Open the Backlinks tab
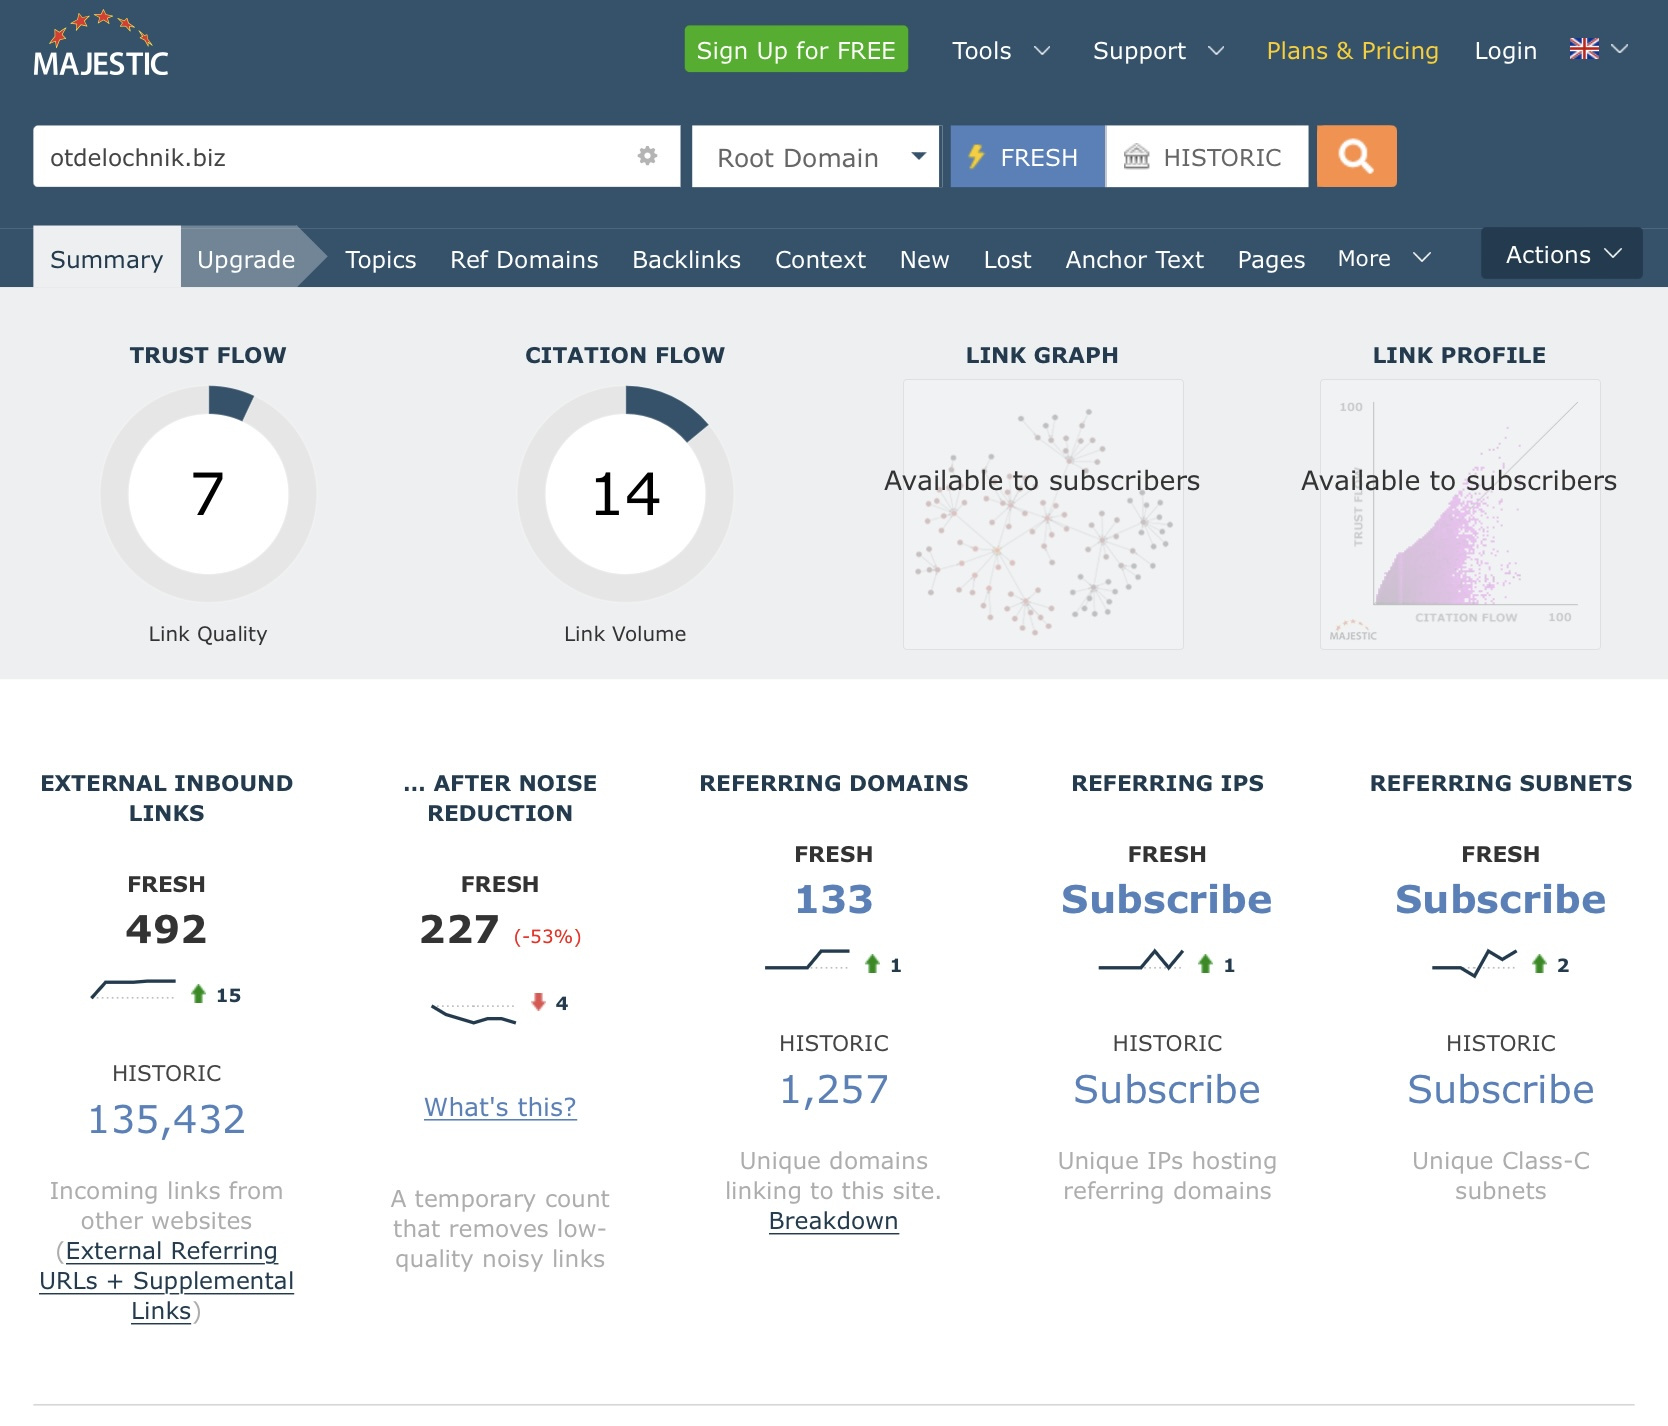 click(686, 259)
